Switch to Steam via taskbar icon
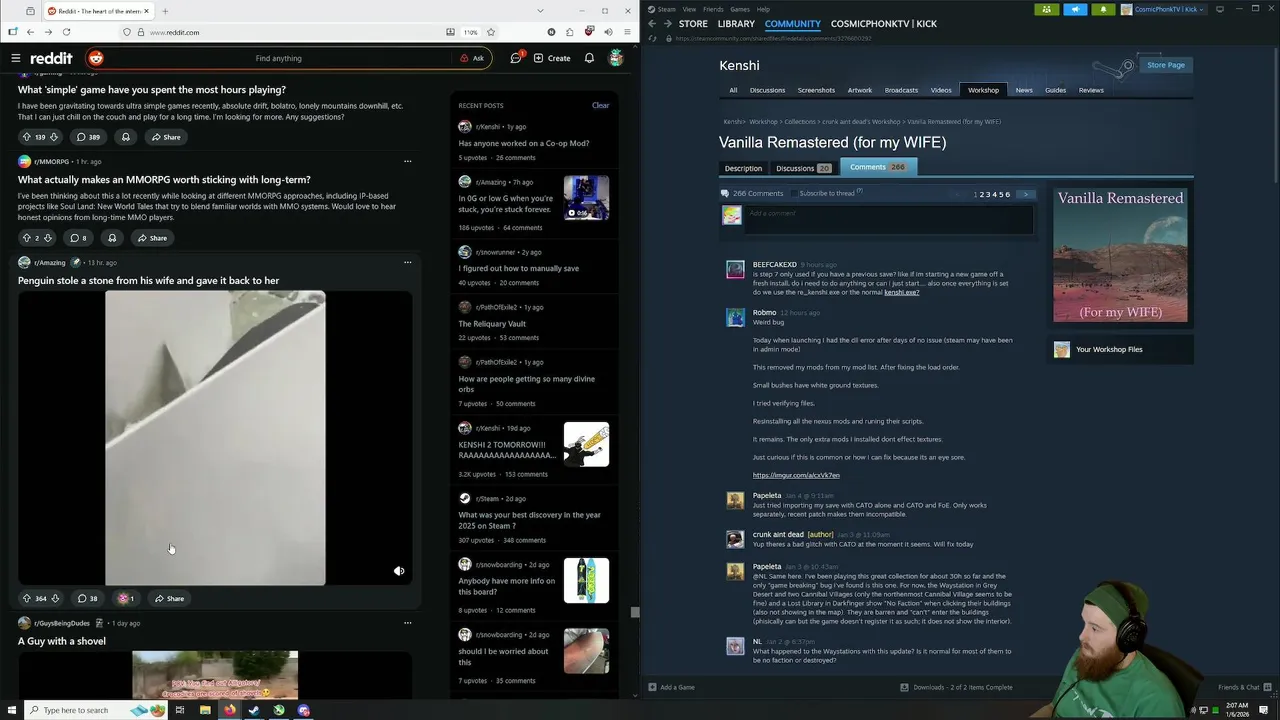Screen dimensions: 1280x720 (254, 710)
